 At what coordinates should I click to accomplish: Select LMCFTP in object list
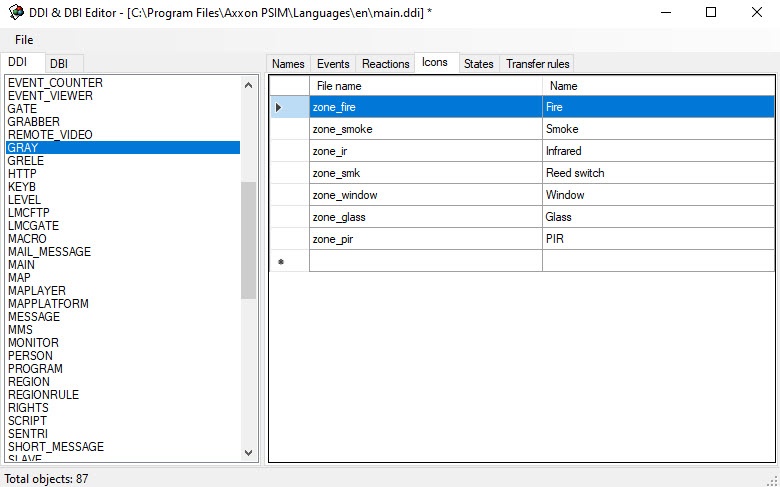coord(123,212)
